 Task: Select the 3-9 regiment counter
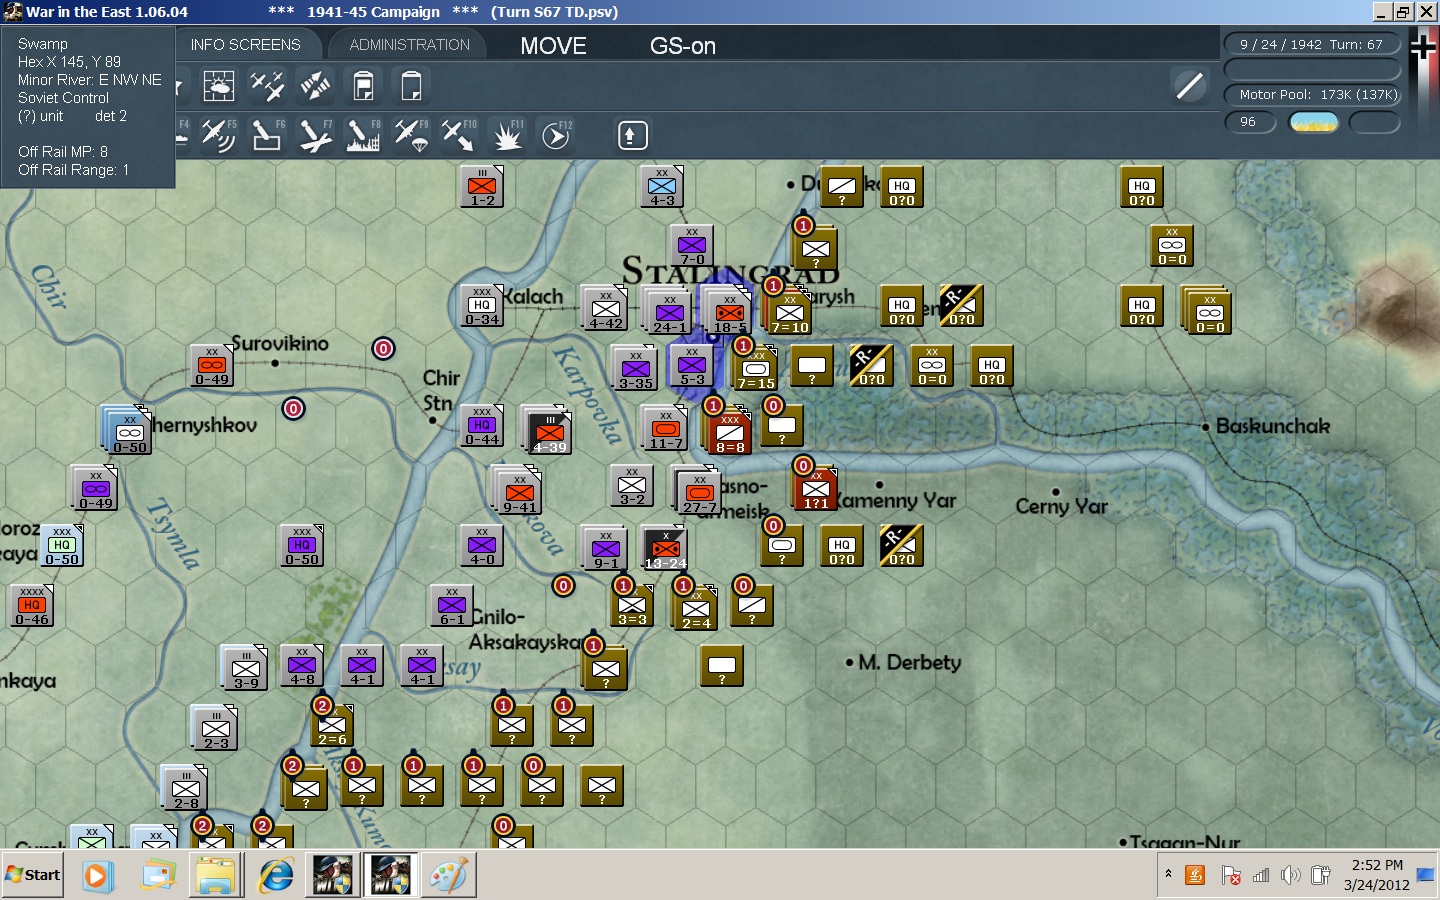tap(246, 669)
